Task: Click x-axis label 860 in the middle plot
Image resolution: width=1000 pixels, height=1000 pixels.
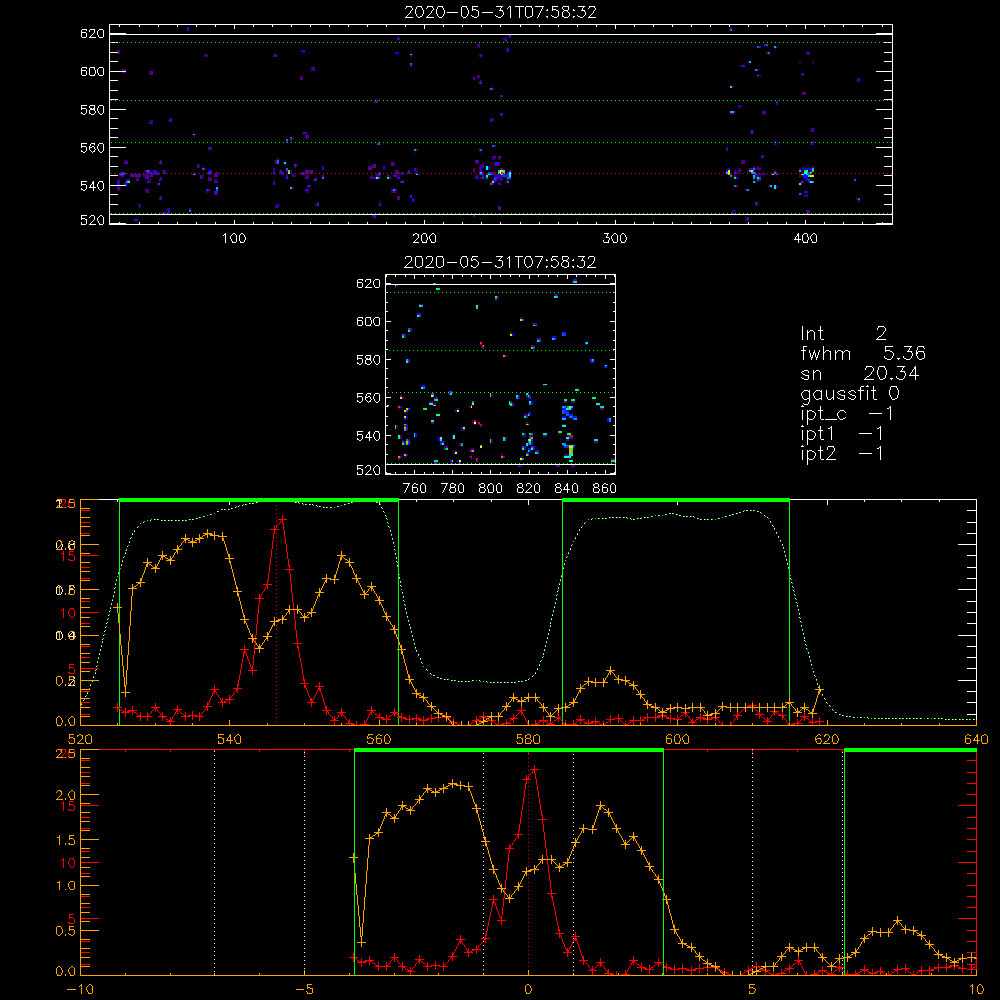Action: click(605, 489)
